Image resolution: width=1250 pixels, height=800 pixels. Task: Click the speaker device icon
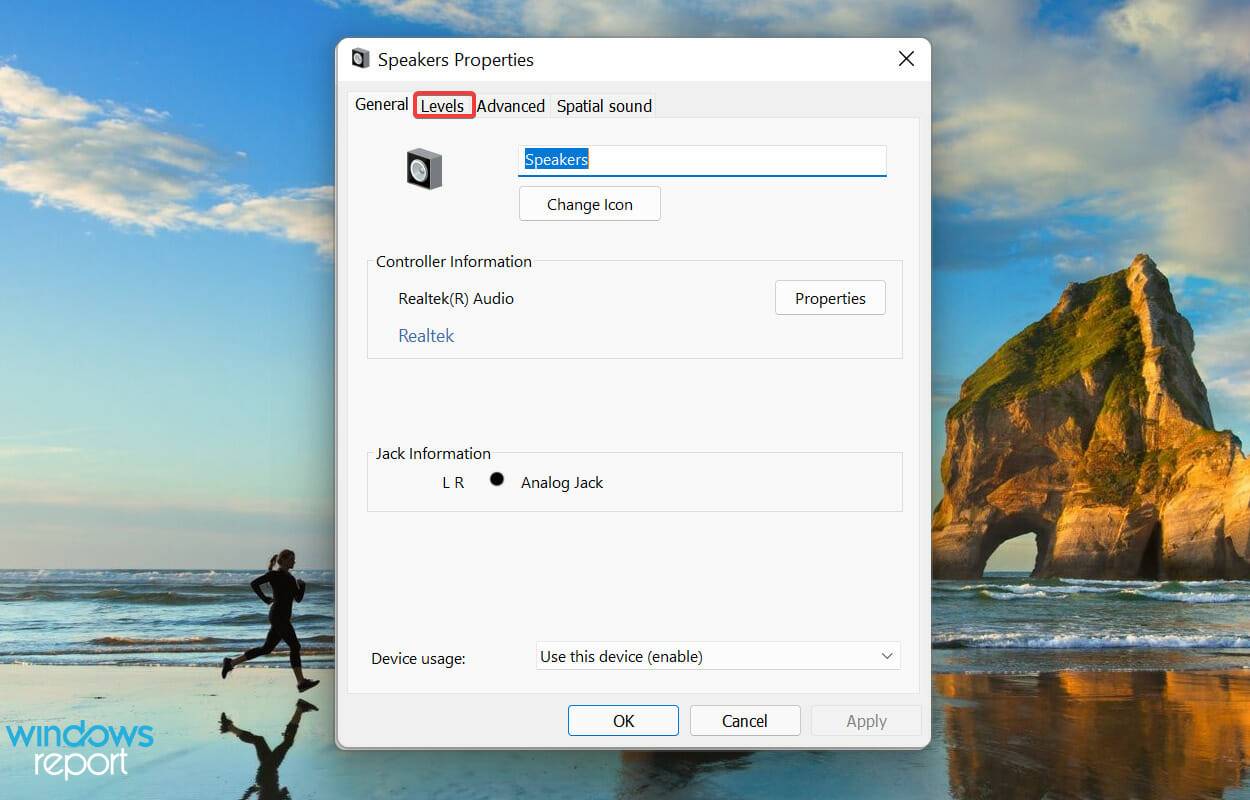424,168
